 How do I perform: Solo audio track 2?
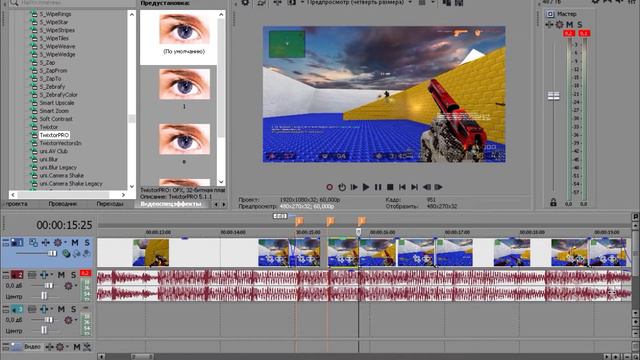pos(73,275)
